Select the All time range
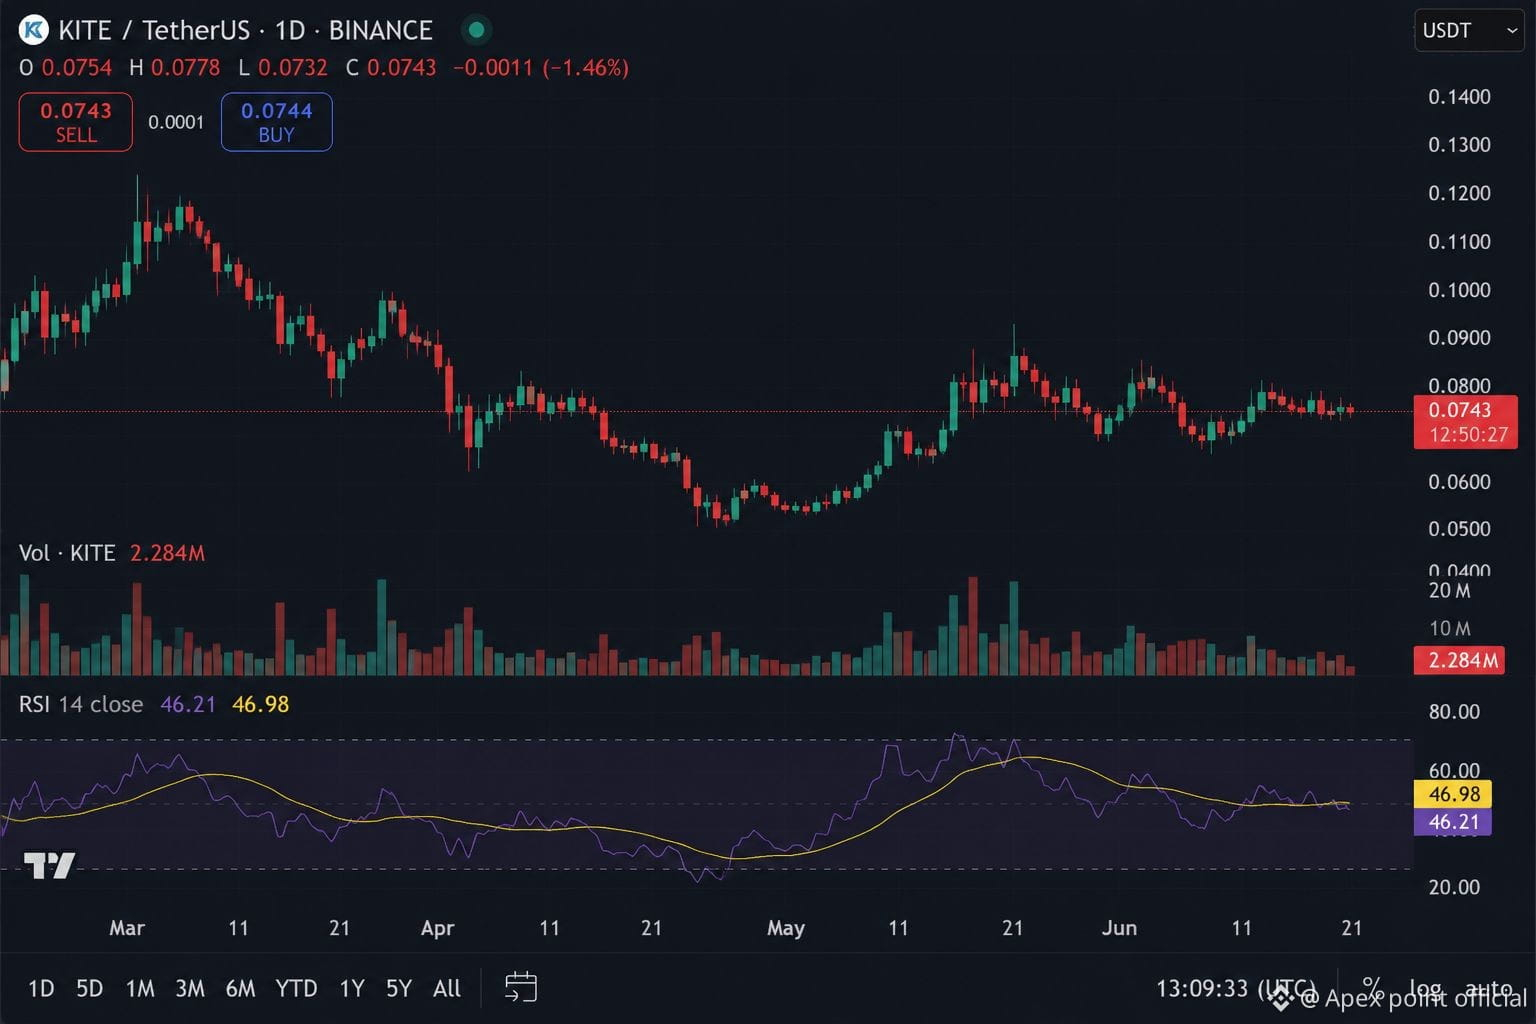Screen dimensions: 1536x1024 click(x=447, y=989)
